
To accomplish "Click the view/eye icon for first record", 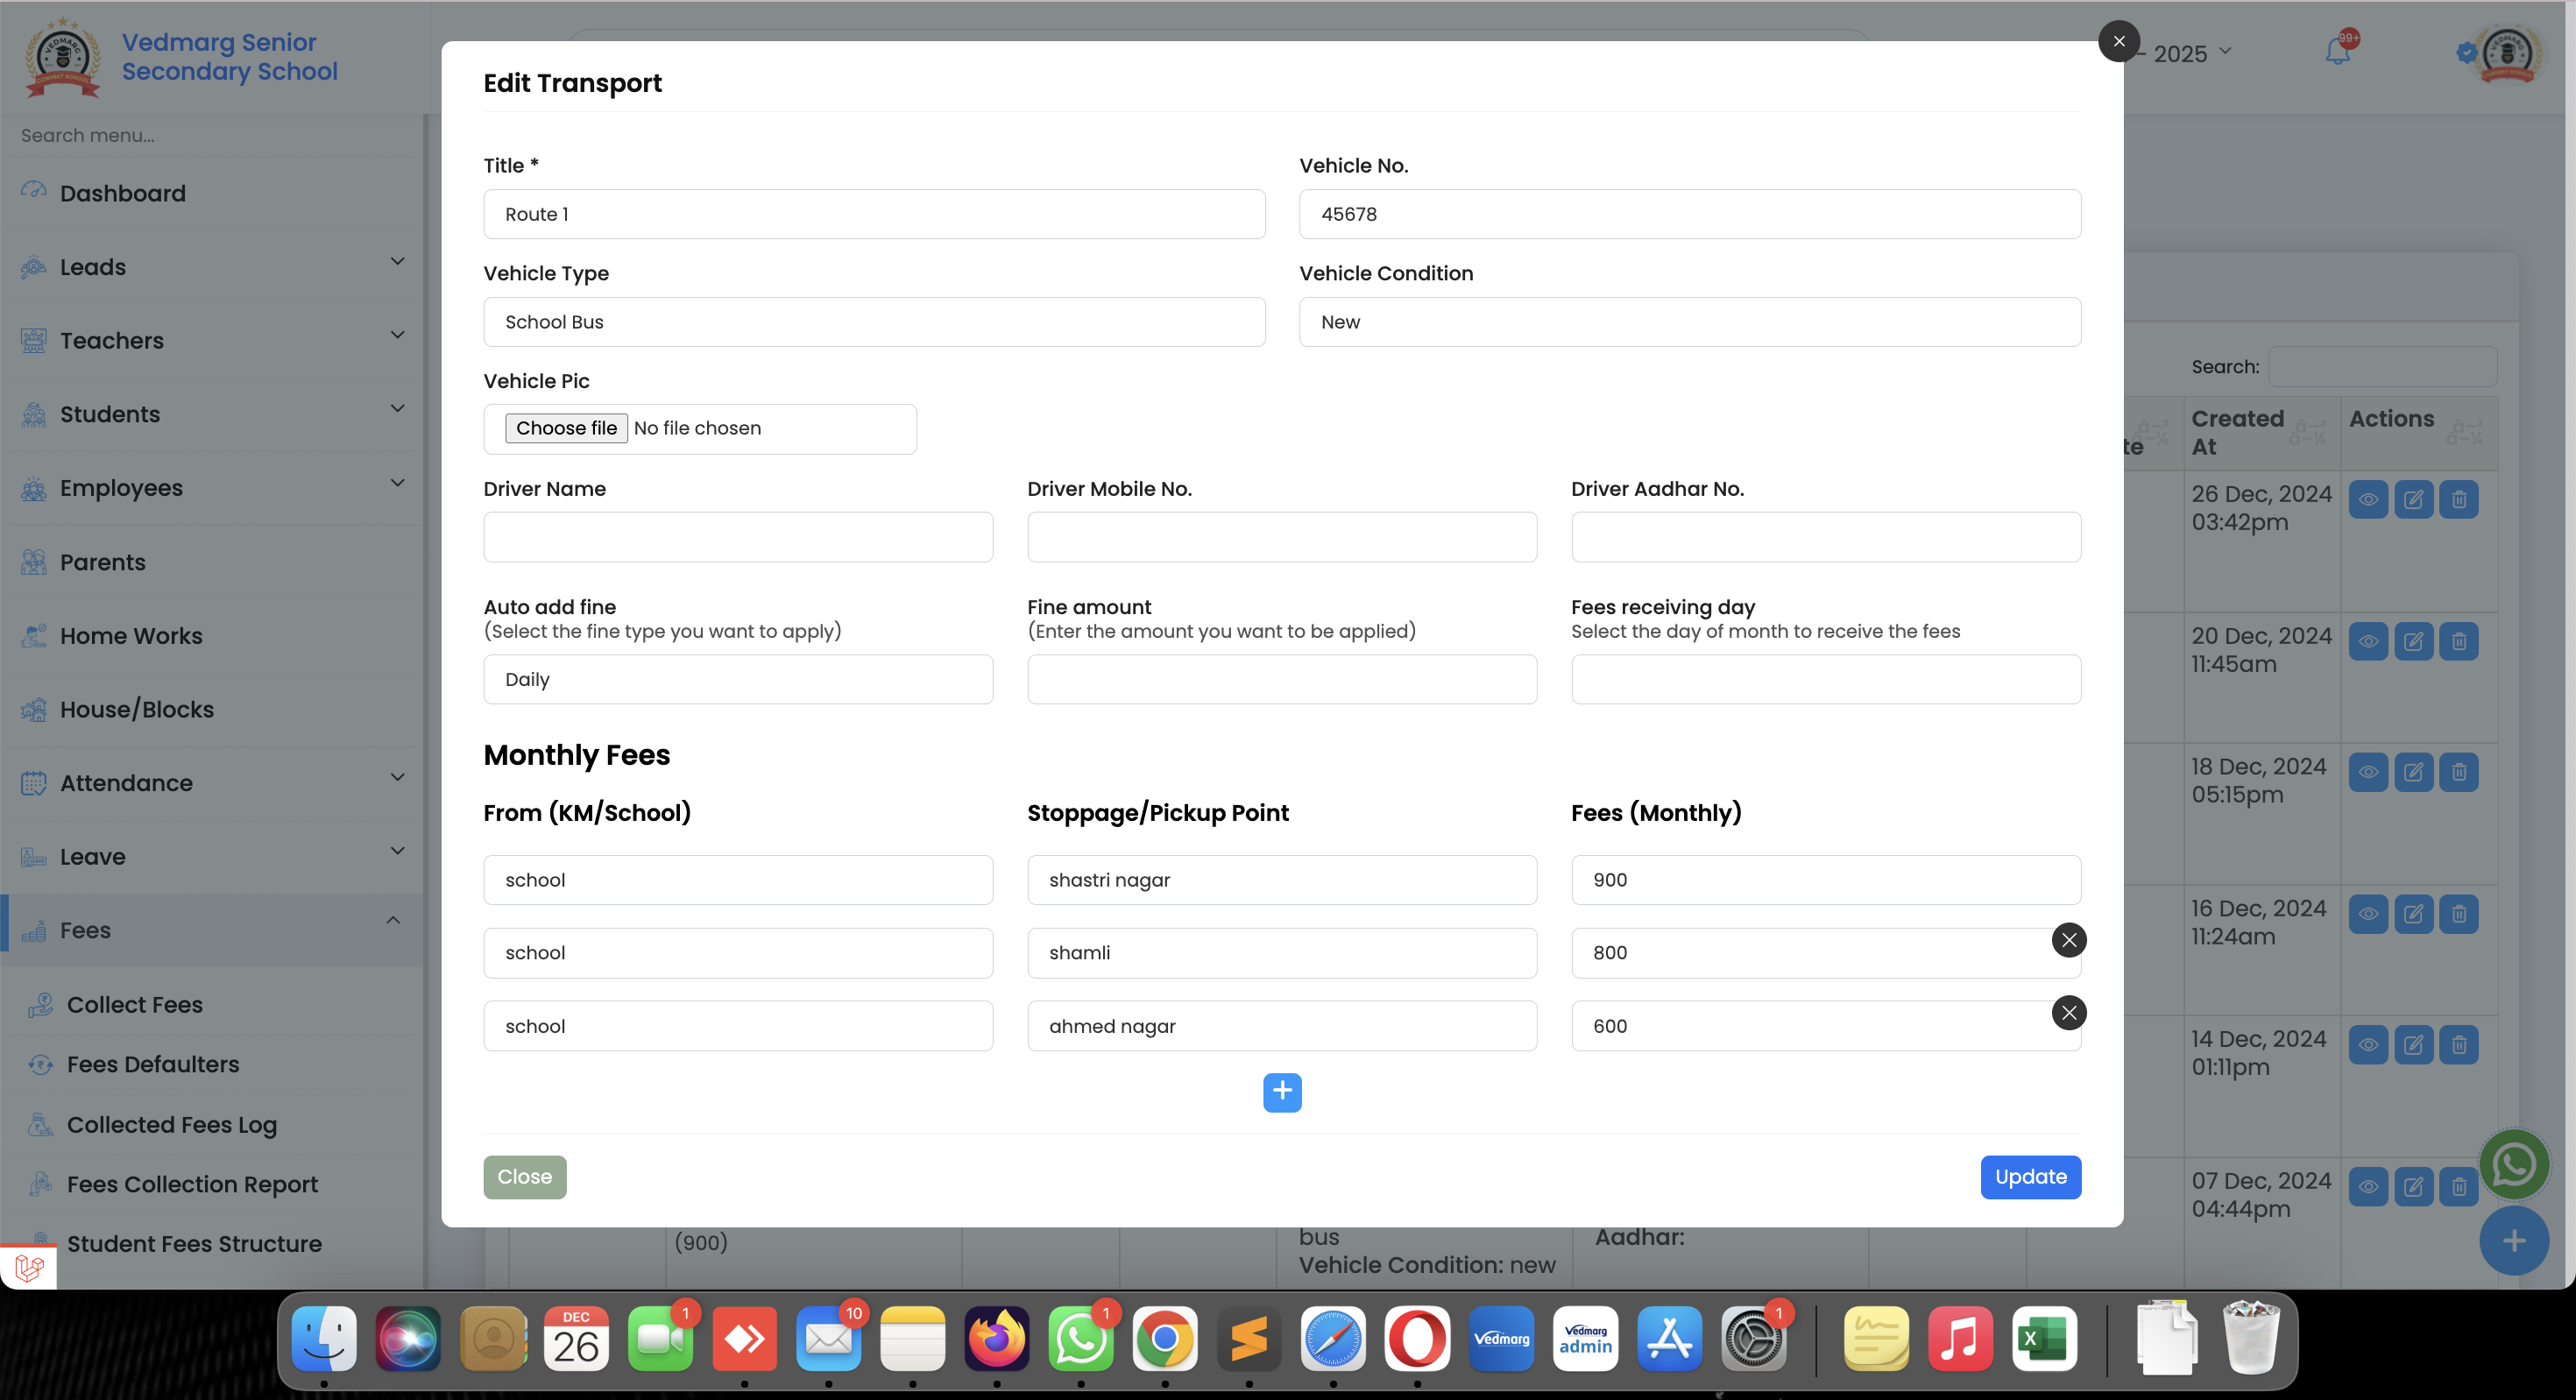I will (2369, 498).
